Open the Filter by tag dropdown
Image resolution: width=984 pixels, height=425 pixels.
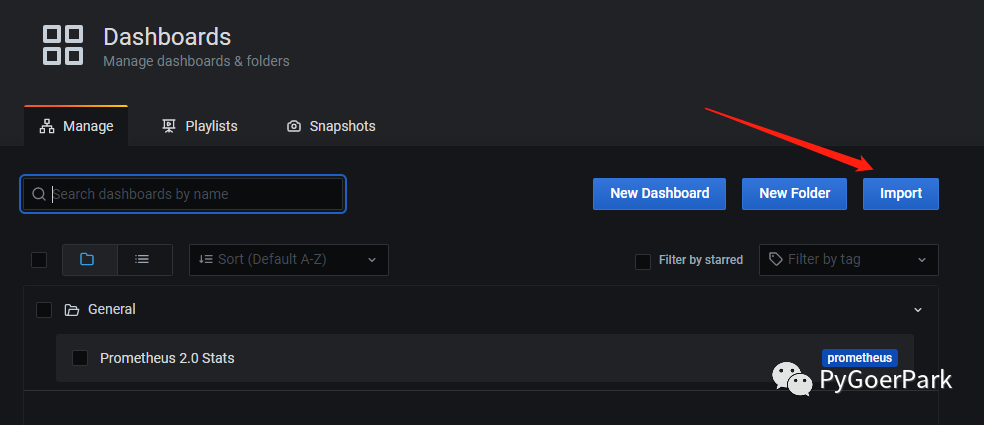(848, 259)
